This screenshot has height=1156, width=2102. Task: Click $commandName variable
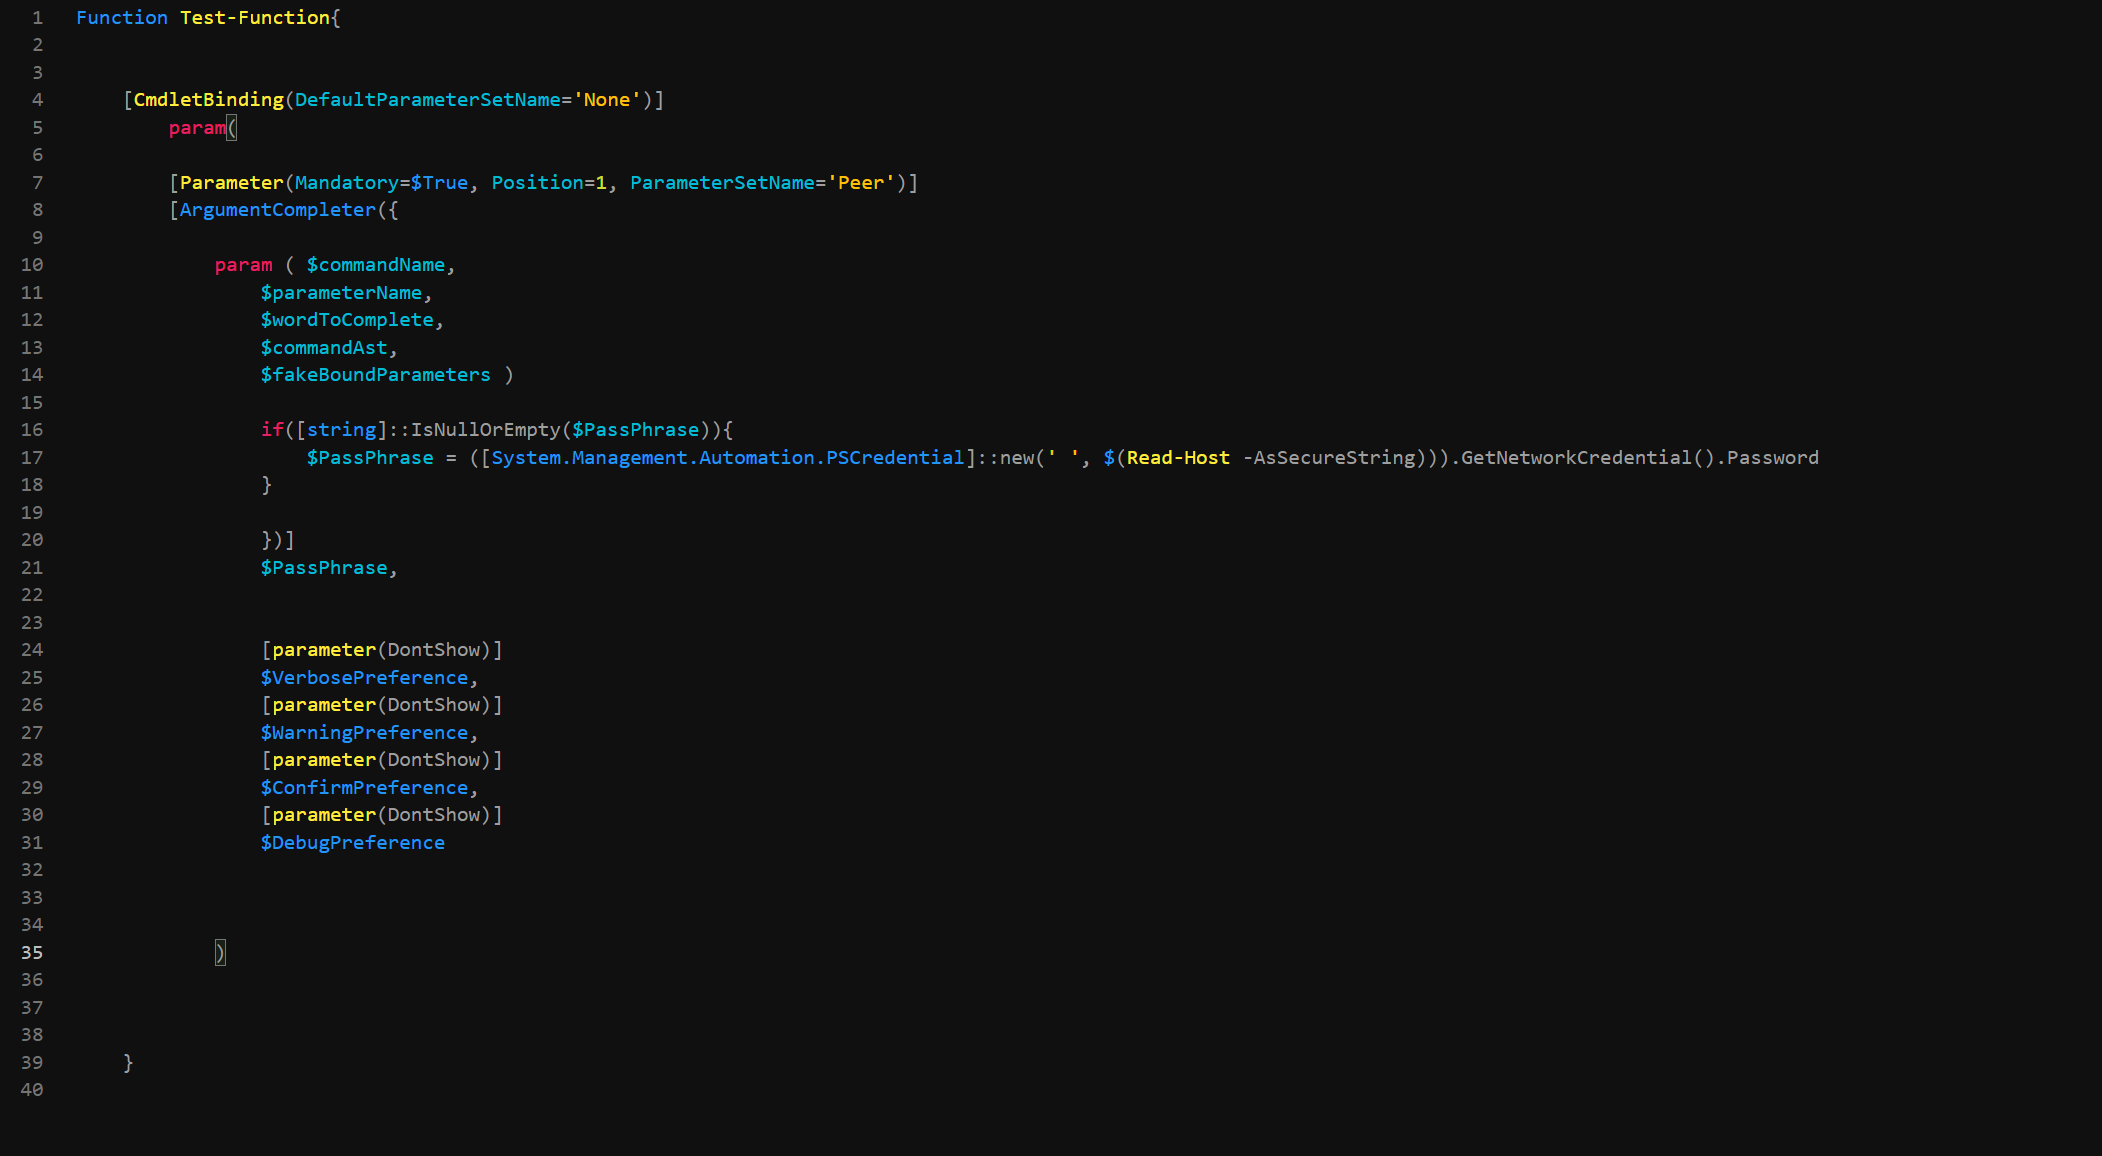pos(376,265)
